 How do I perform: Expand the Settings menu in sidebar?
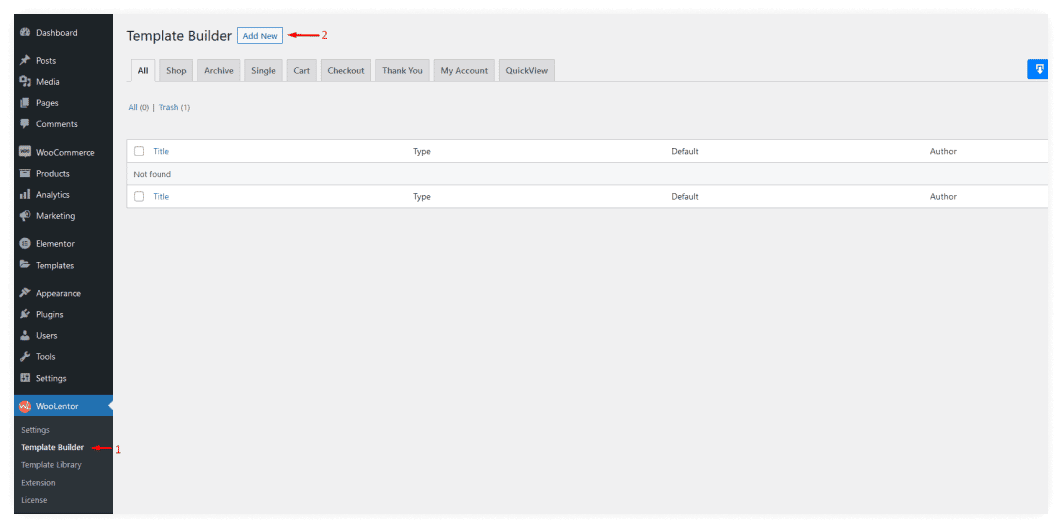pyautogui.click(x=51, y=378)
